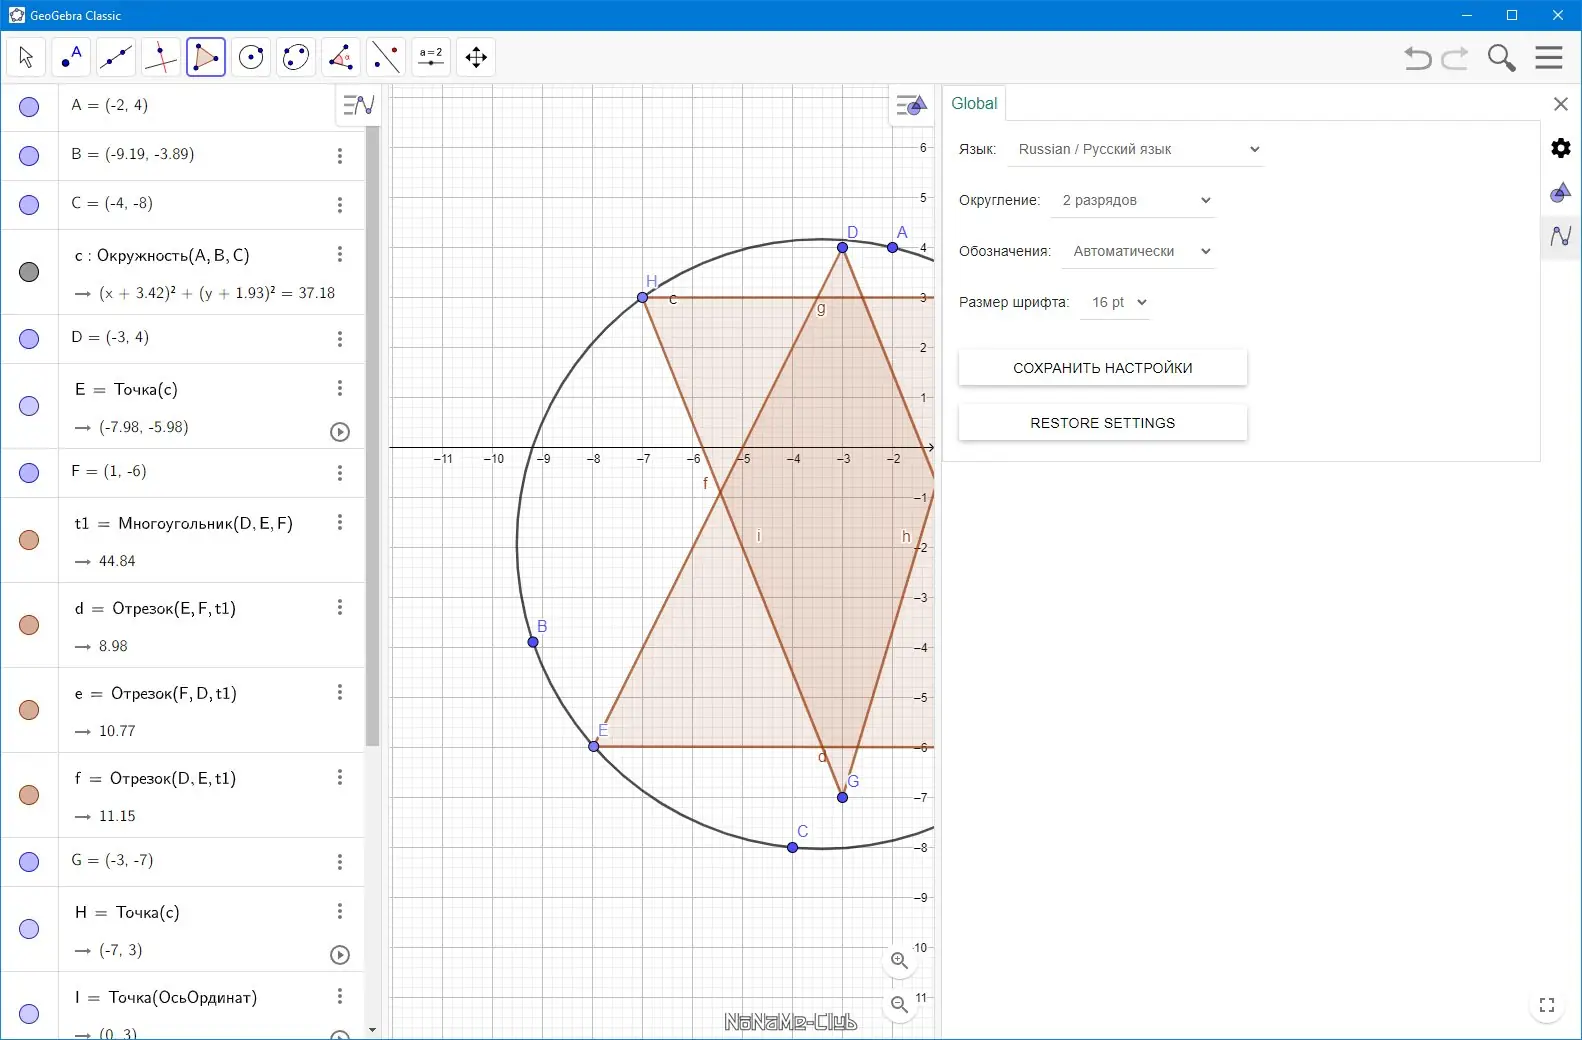Open the rounding dropdown

[1134, 200]
